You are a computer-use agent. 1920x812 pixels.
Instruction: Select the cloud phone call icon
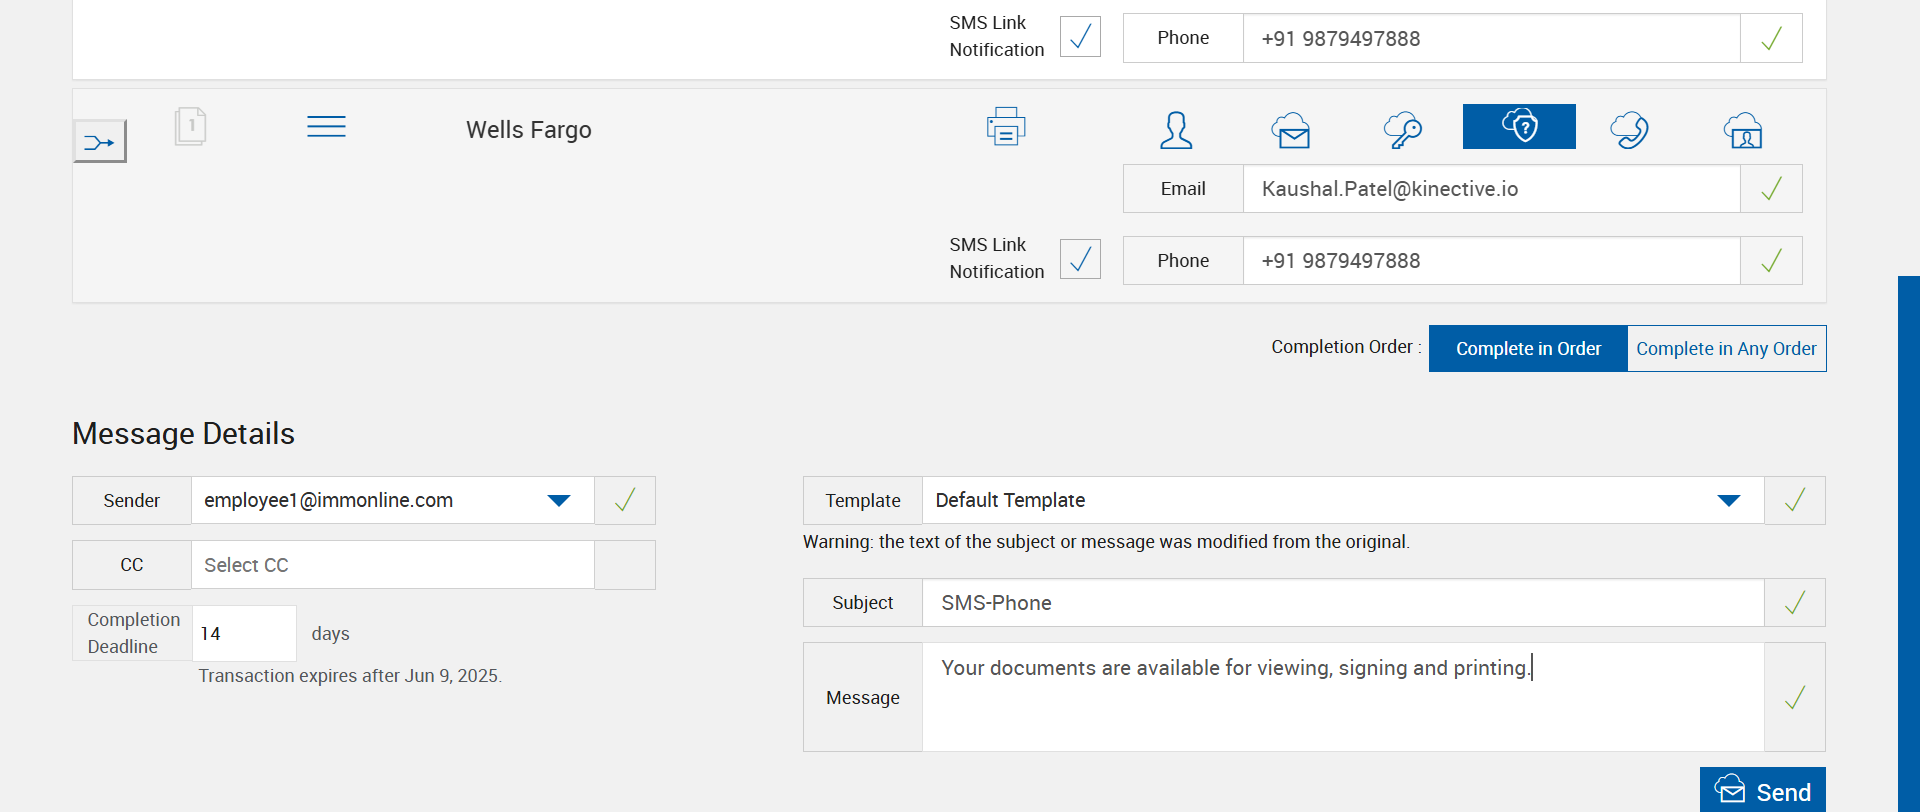[1630, 130]
